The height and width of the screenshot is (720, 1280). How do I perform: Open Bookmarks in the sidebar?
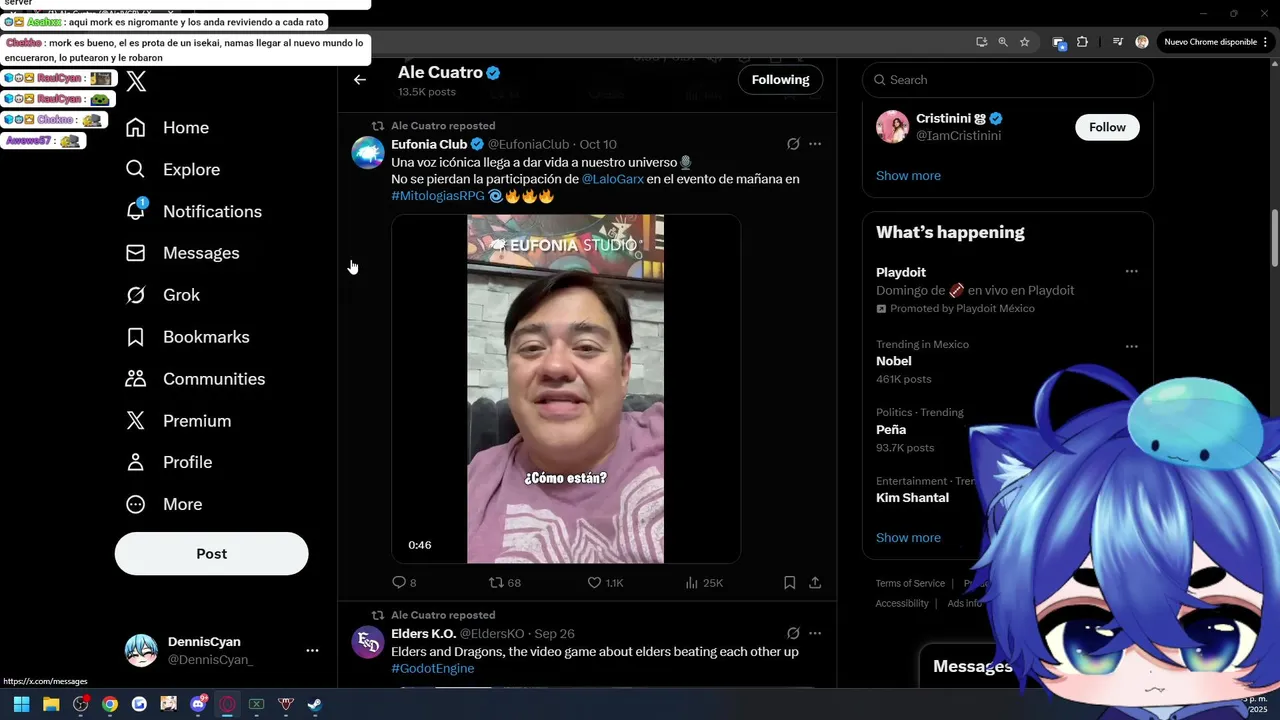click(x=187, y=337)
